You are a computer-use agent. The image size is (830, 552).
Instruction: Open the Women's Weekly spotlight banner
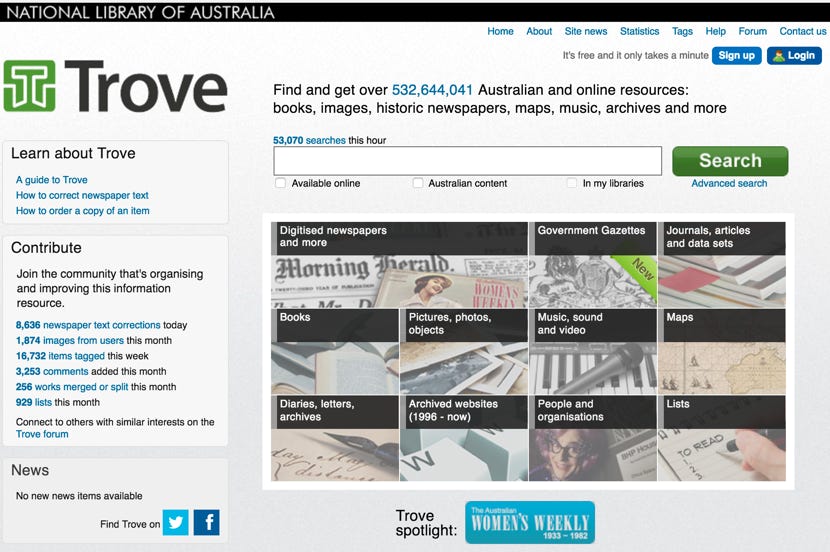530,522
